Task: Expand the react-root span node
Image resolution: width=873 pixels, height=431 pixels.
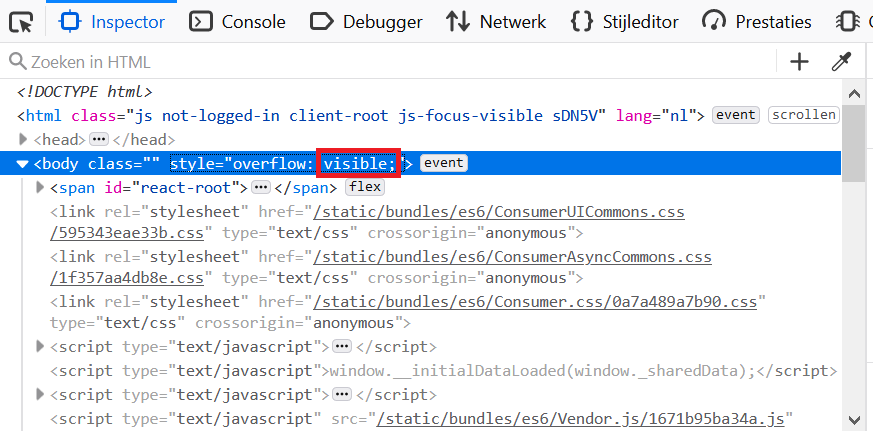Action: 40,187
